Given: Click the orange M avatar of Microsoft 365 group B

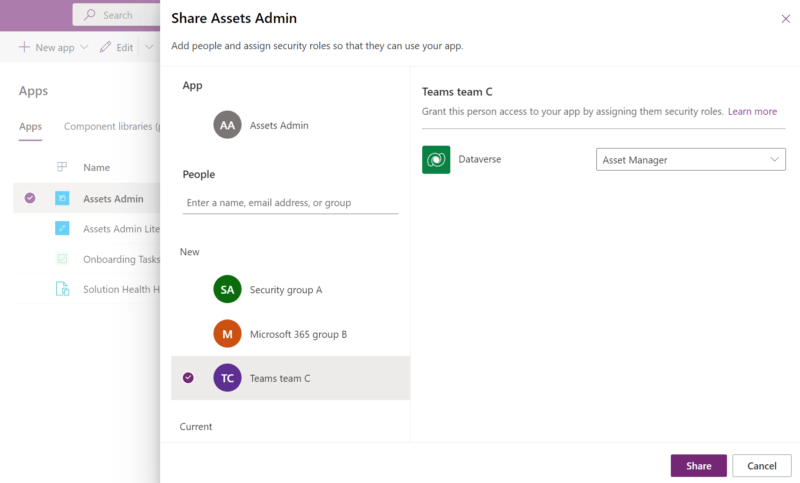Looking at the screenshot, I should point(227,334).
